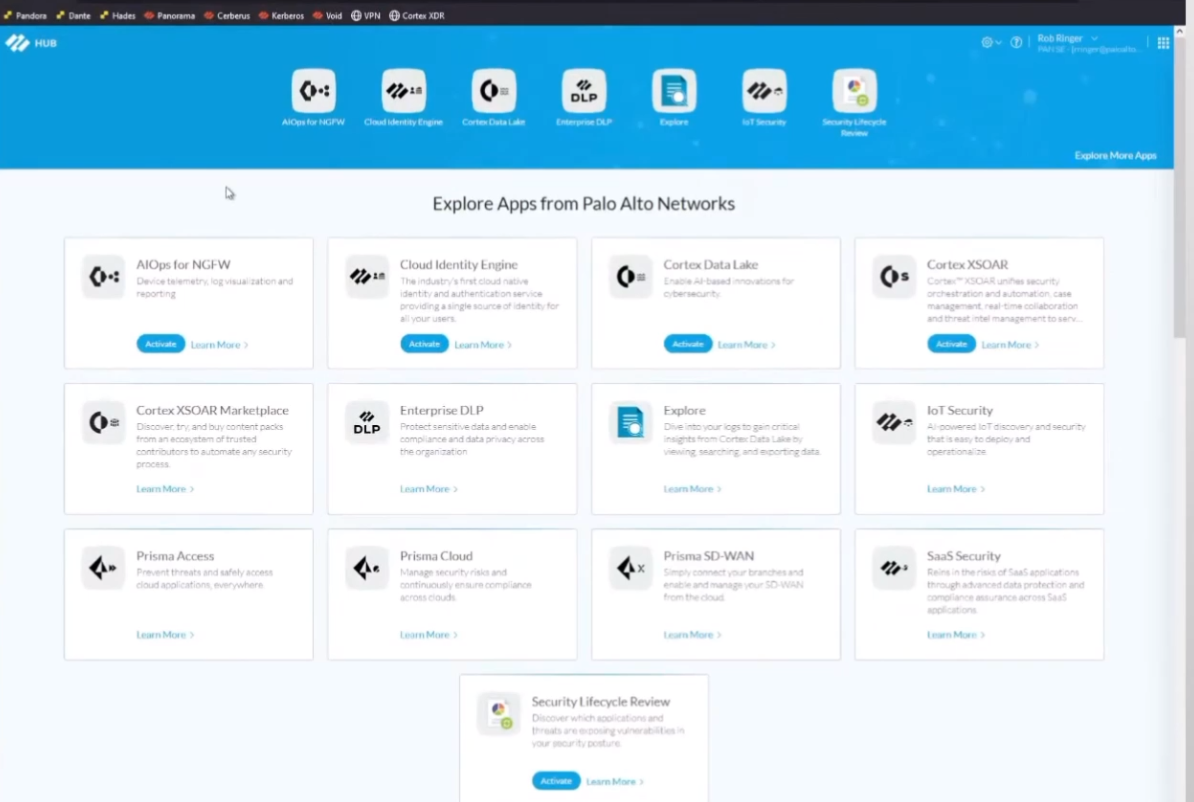Click Prisma Cloud card icon

[x=367, y=567]
